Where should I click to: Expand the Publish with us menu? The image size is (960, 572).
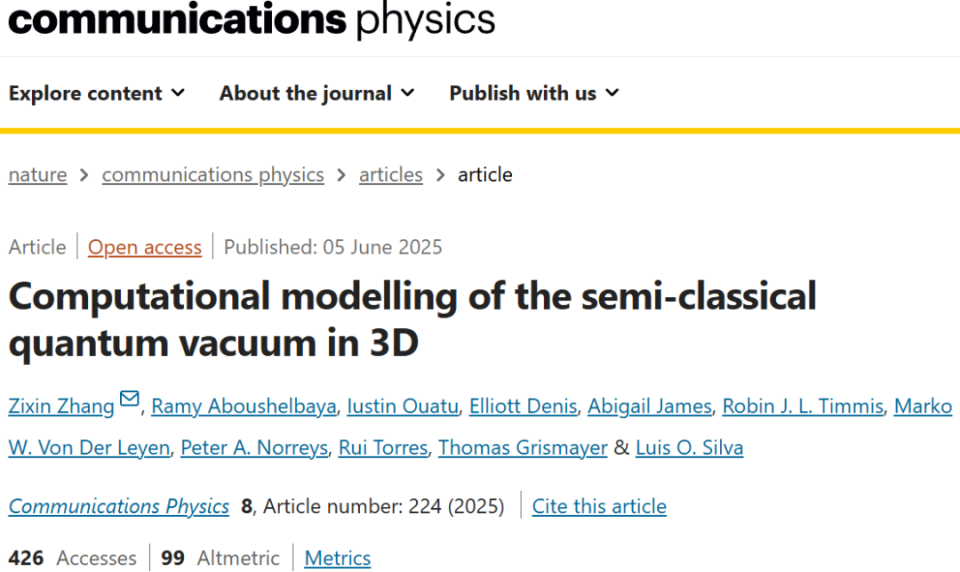click(534, 93)
